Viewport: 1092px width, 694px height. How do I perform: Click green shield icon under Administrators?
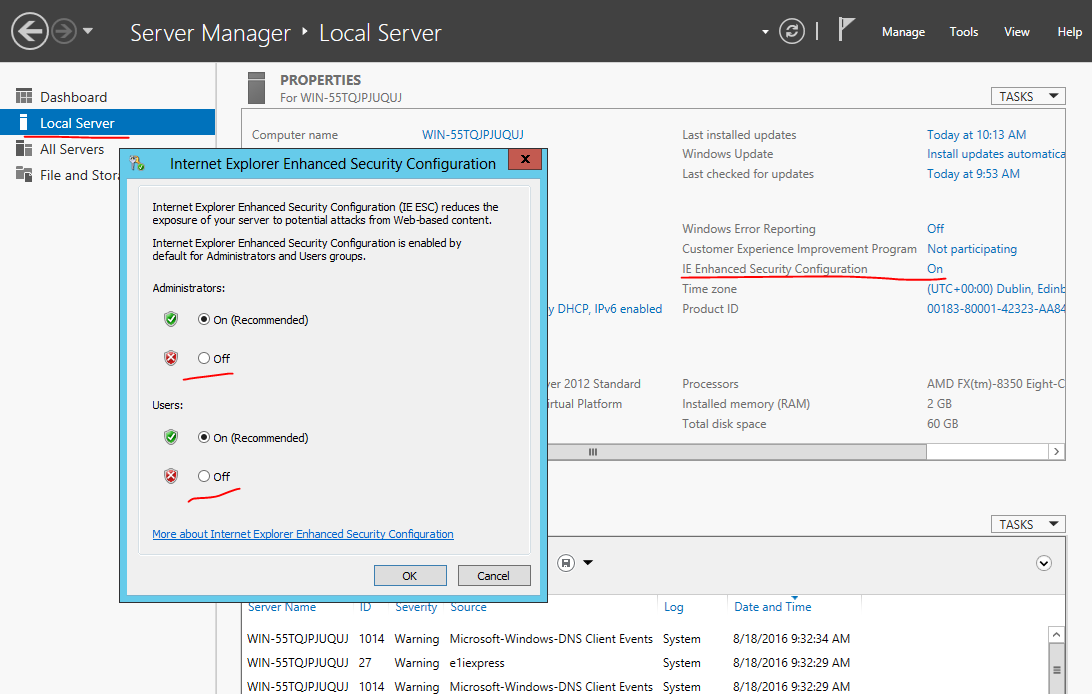[171, 319]
